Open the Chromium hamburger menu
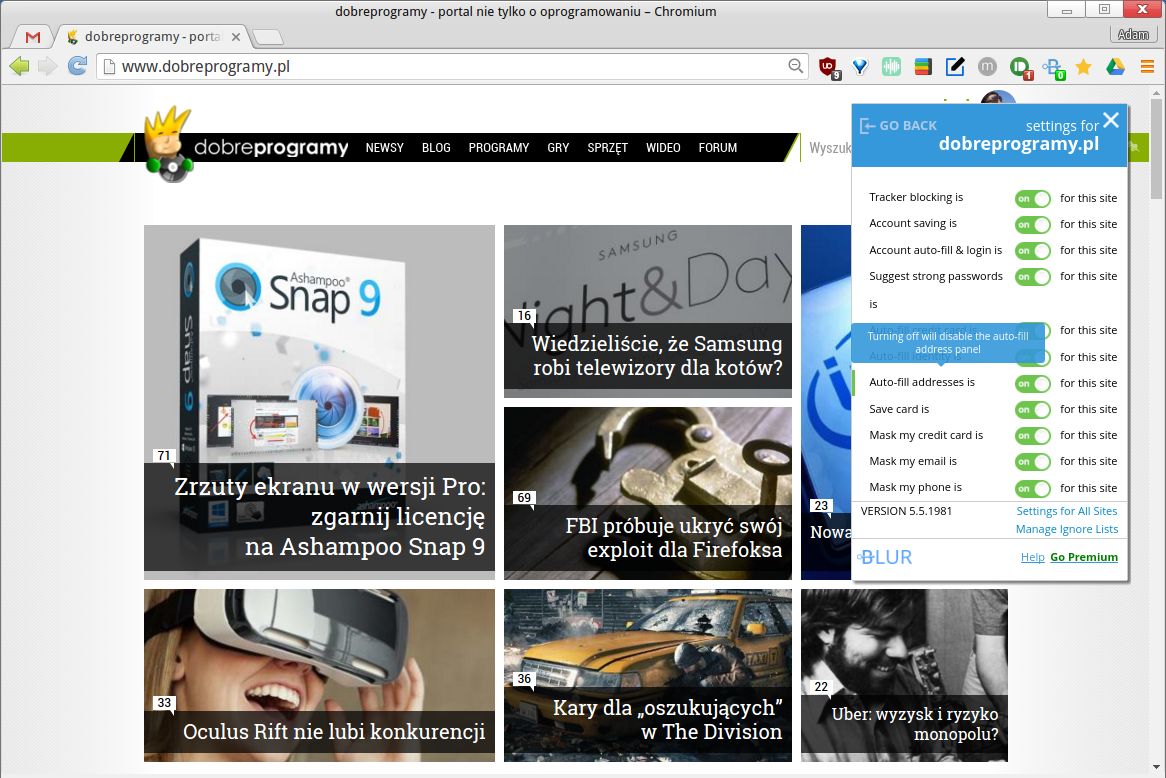This screenshot has height=778, width=1166. coord(1147,67)
